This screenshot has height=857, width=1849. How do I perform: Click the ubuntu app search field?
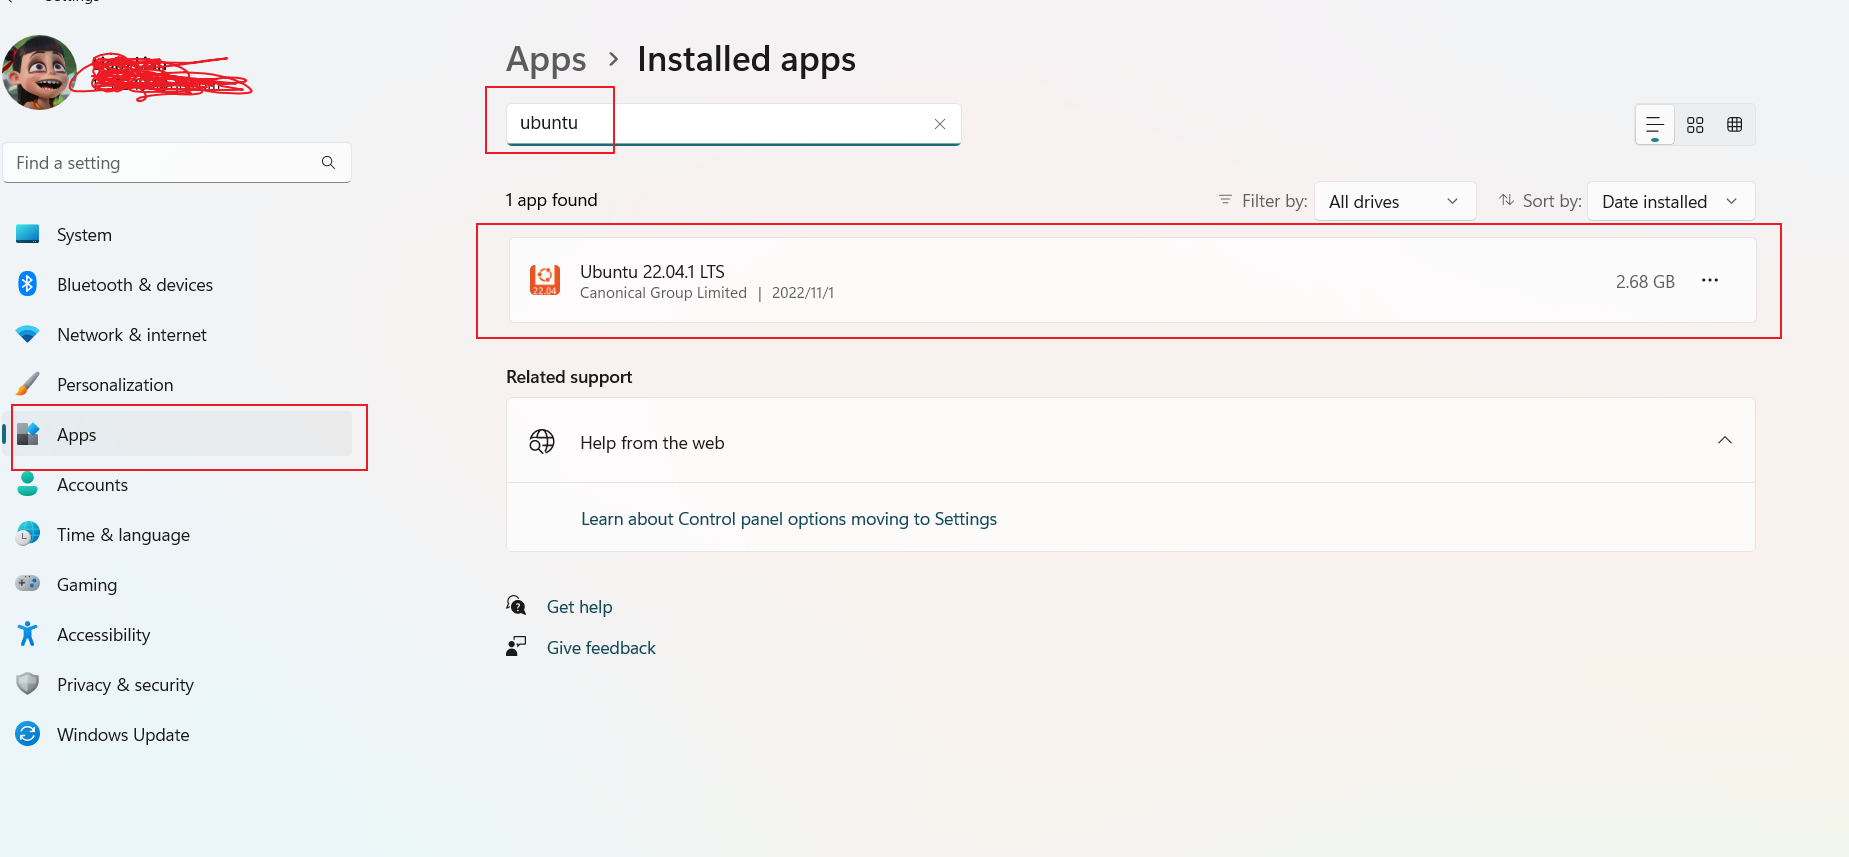[x=733, y=124]
